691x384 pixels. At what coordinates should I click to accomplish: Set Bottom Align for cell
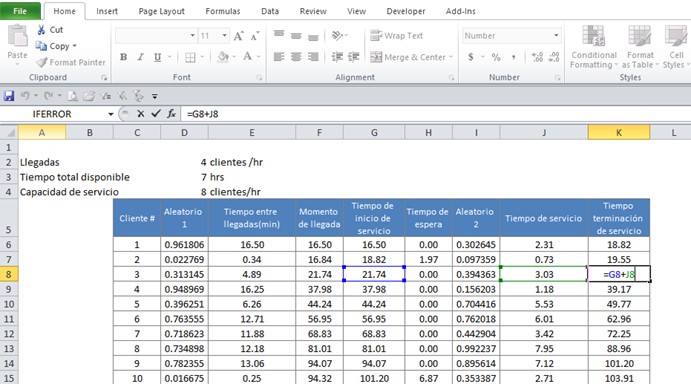[x=313, y=37]
